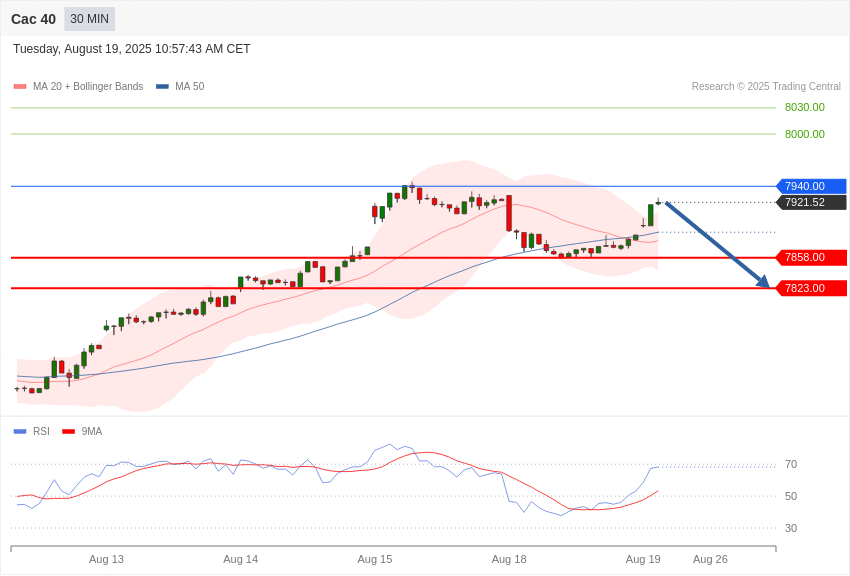Click the RSI 50 level label
The width and height of the screenshot is (850, 576).
coord(791,496)
